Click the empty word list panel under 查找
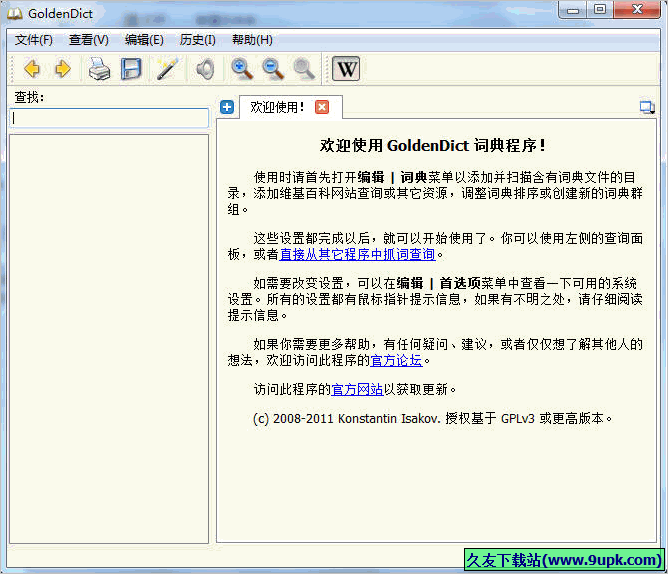This screenshot has width=668, height=574. [x=109, y=339]
